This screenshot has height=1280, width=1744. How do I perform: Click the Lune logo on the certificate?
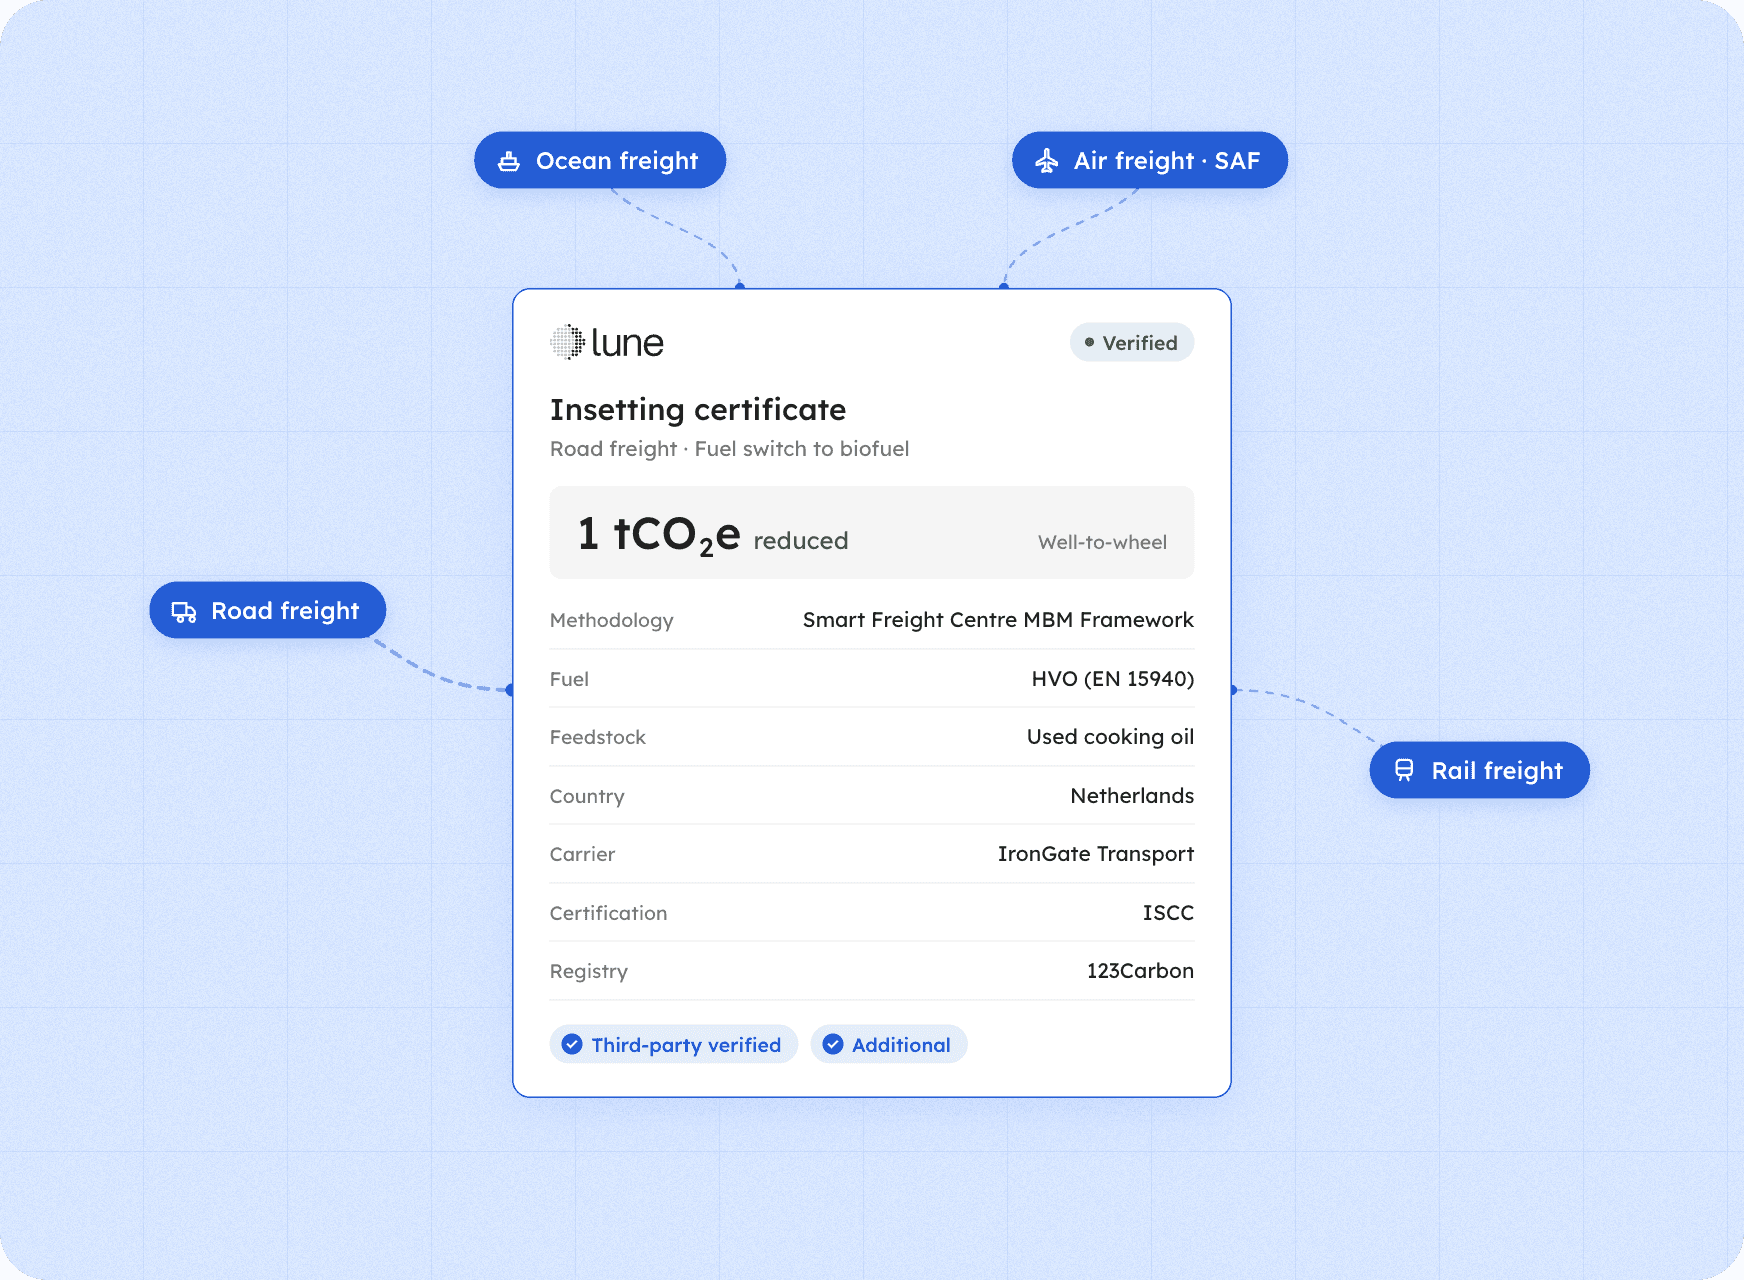pyautogui.click(x=607, y=342)
